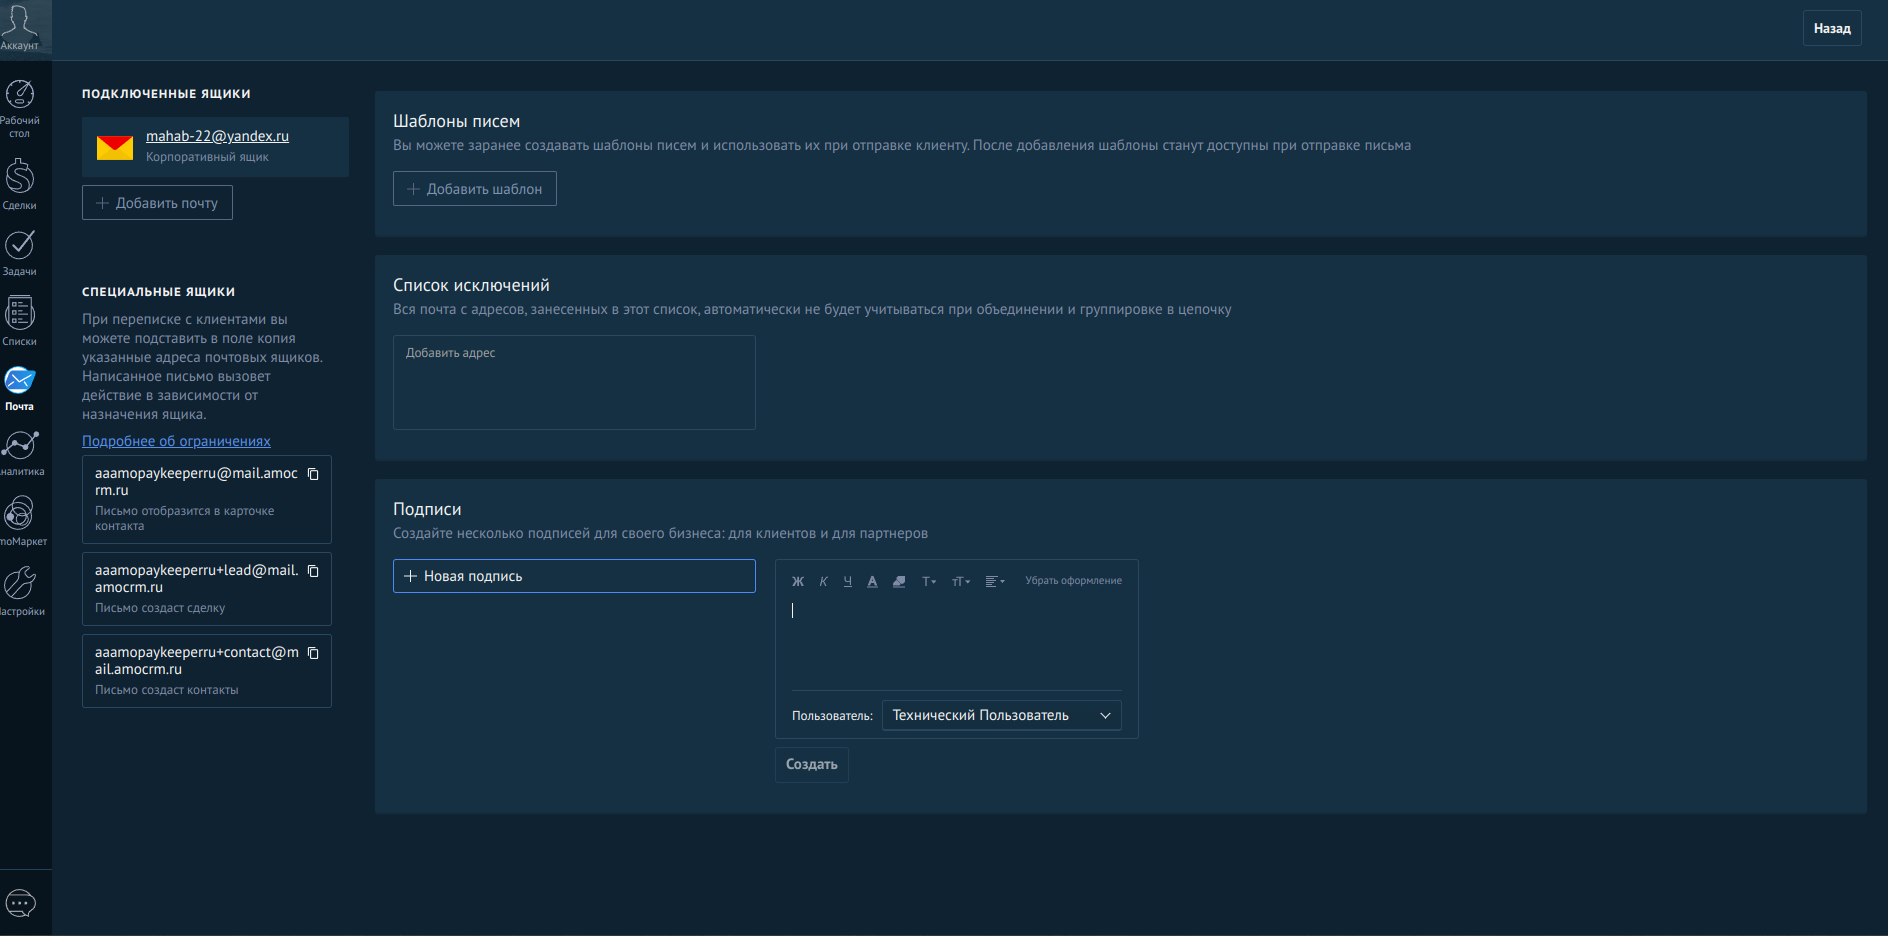Toggle bold (Ж) formatting in signature editor
This screenshot has height=936, width=1888.
798,581
